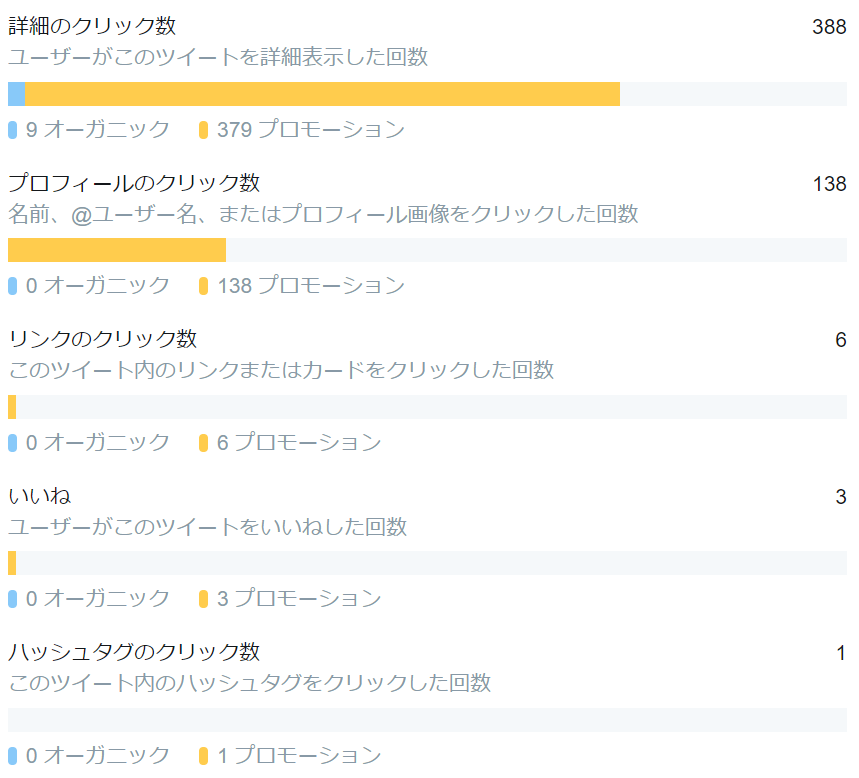Click the 388 total count value
Image resolution: width=859 pixels, height=778 pixels.
pyautogui.click(x=829, y=27)
